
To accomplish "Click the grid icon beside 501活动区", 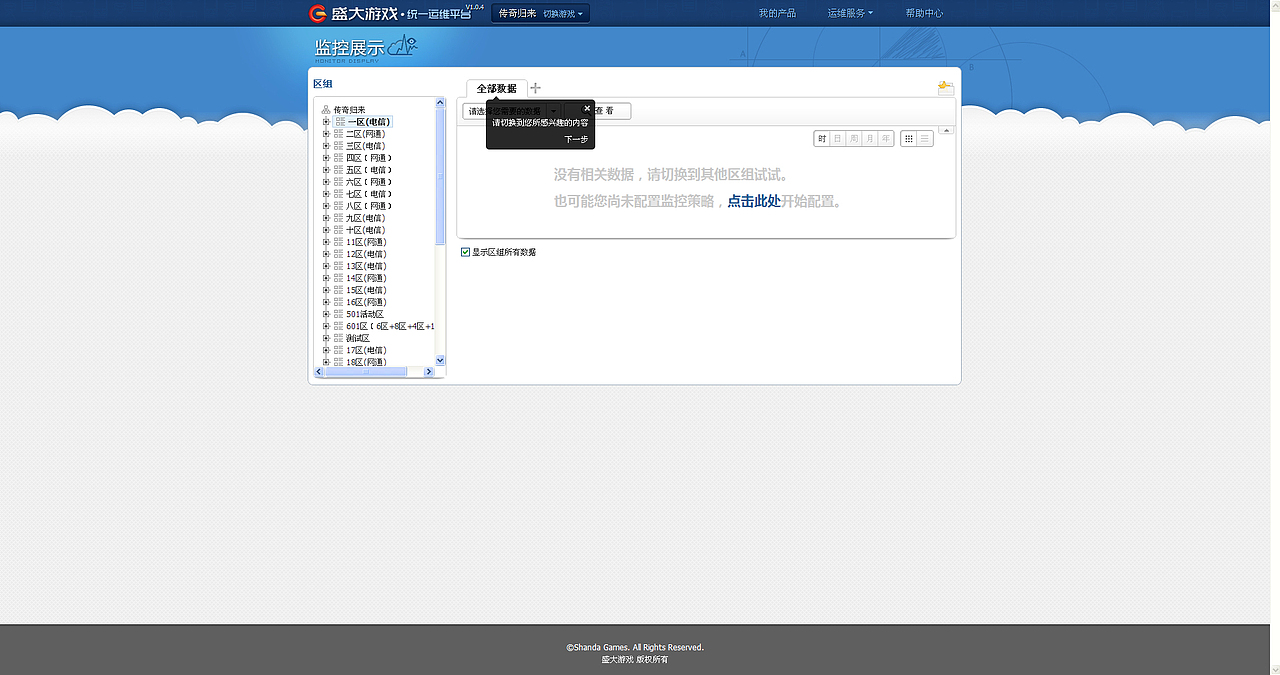I will [340, 314].
